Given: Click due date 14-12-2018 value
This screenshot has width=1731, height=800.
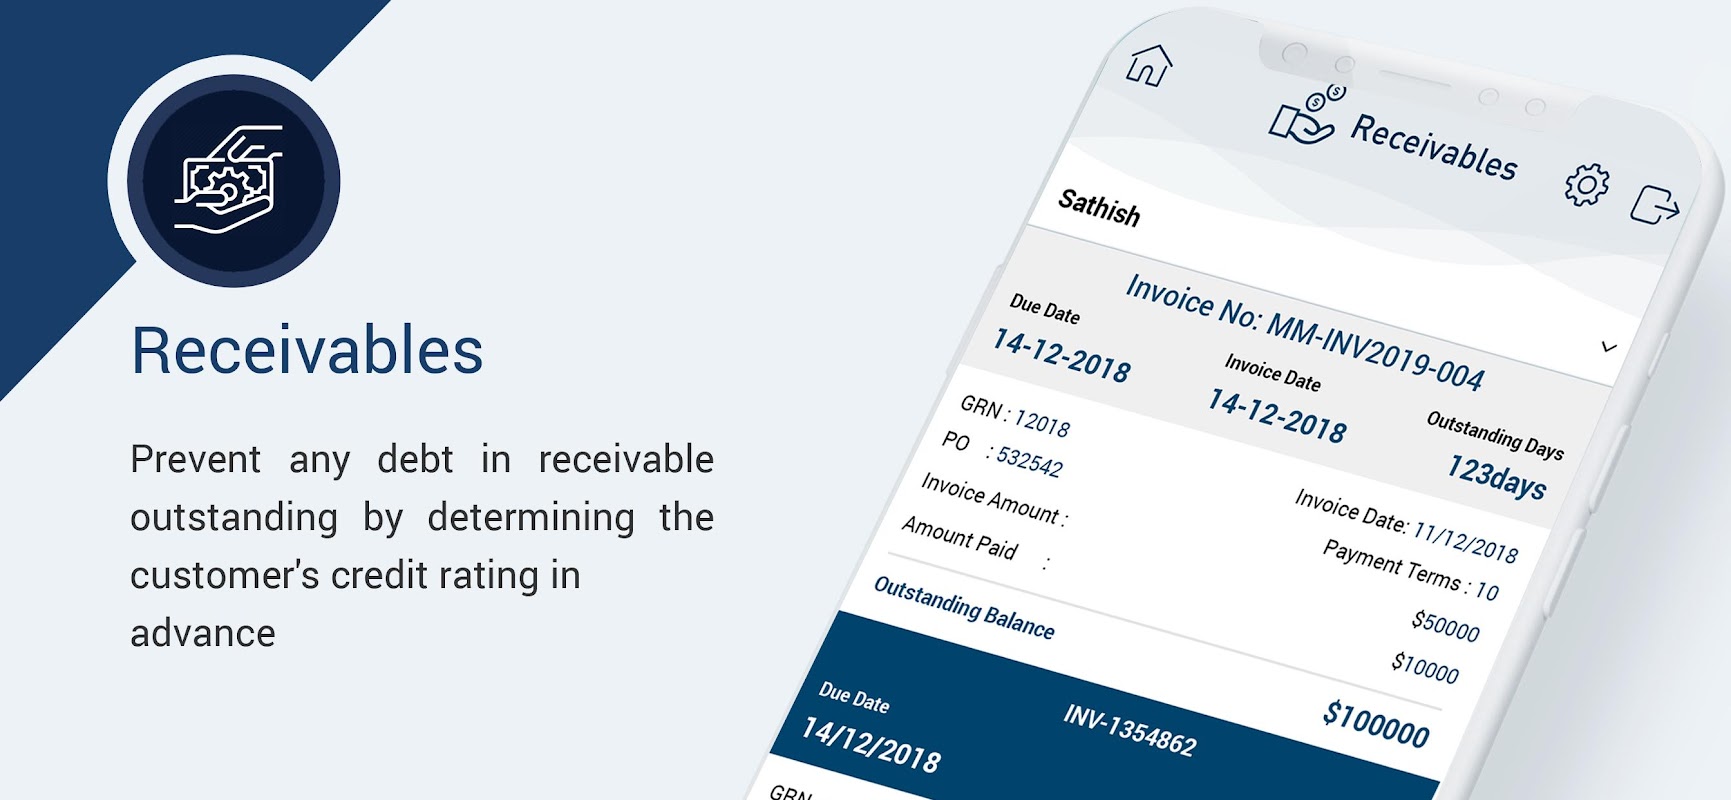Looking at the screenshot, I should (1061, 356).
